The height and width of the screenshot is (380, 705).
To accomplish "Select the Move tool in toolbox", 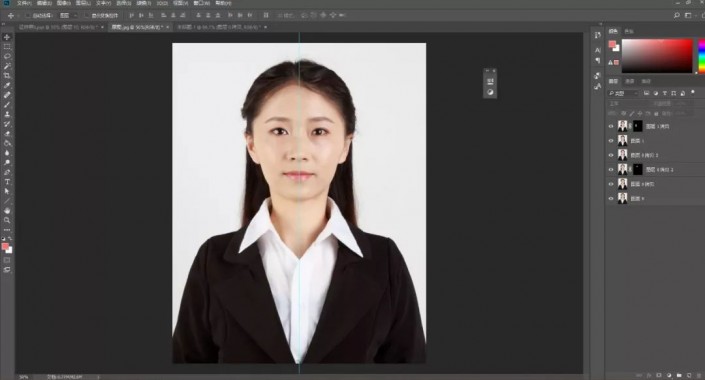I will [7, 37].
